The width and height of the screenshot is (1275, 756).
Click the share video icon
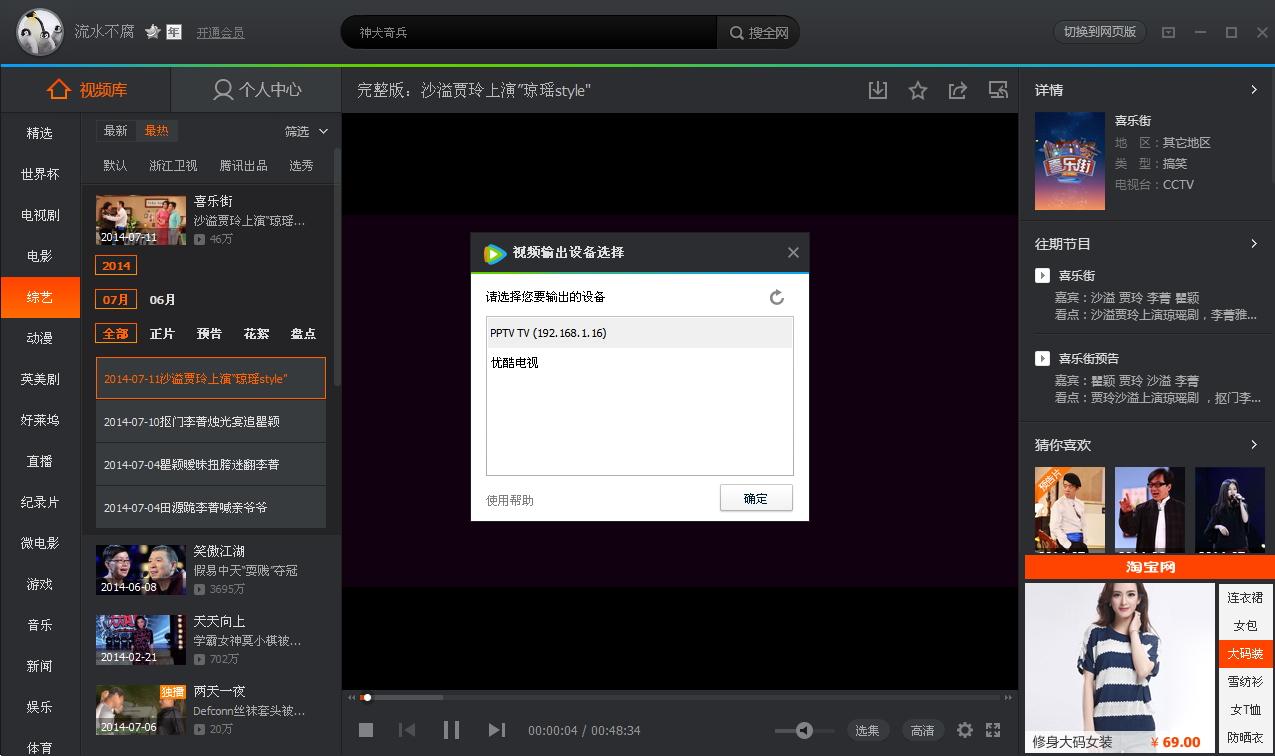tap(957, 90)
